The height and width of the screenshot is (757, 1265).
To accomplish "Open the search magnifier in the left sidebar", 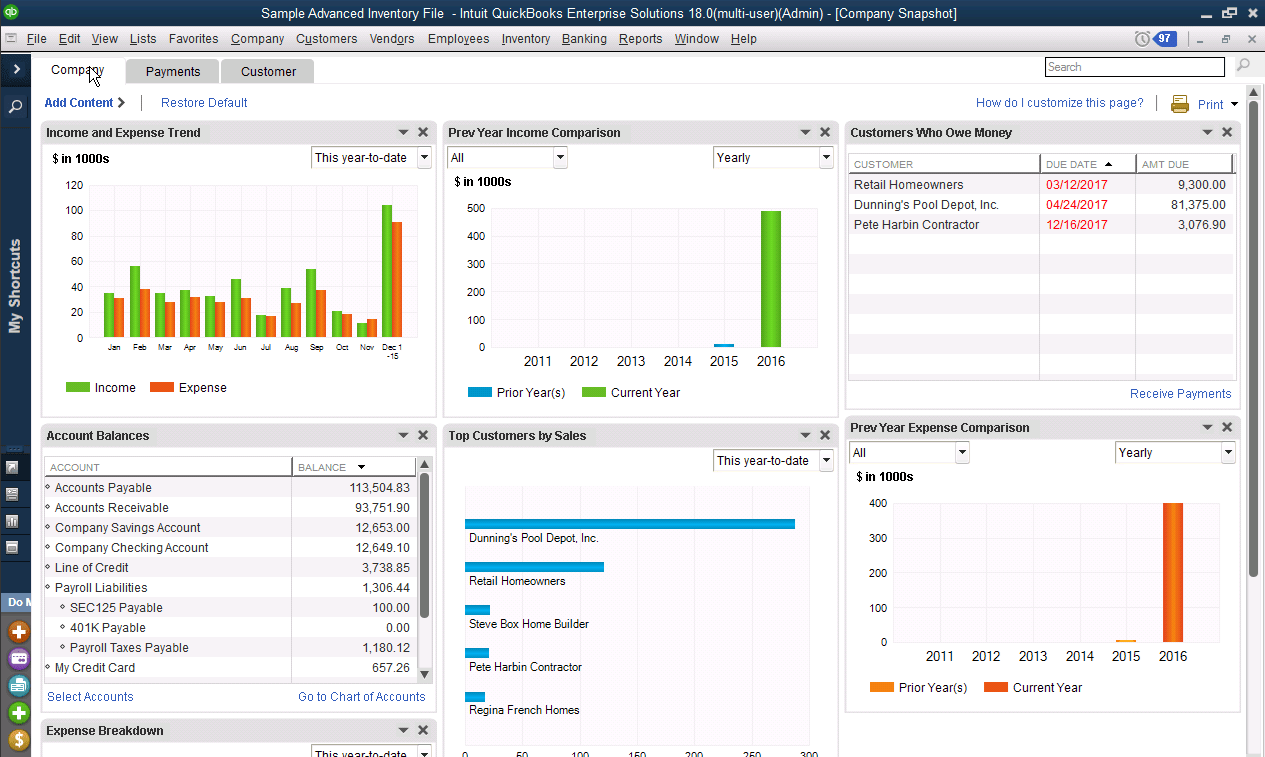I will tap(14, 104).
